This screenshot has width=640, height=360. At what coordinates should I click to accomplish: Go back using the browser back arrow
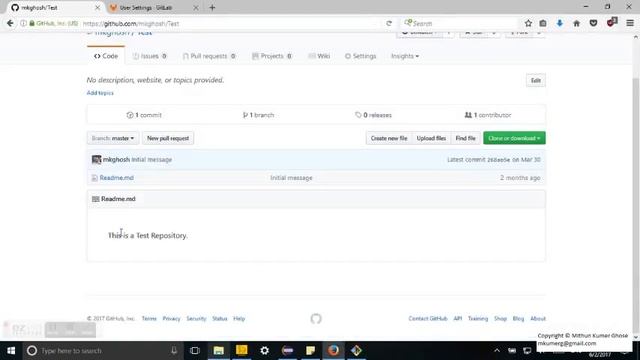click(x=10, y=23)
